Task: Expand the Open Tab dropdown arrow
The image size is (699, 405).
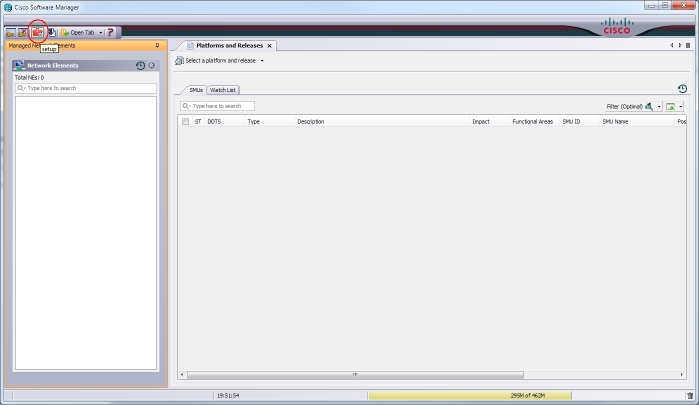Action: click(101, 33)
